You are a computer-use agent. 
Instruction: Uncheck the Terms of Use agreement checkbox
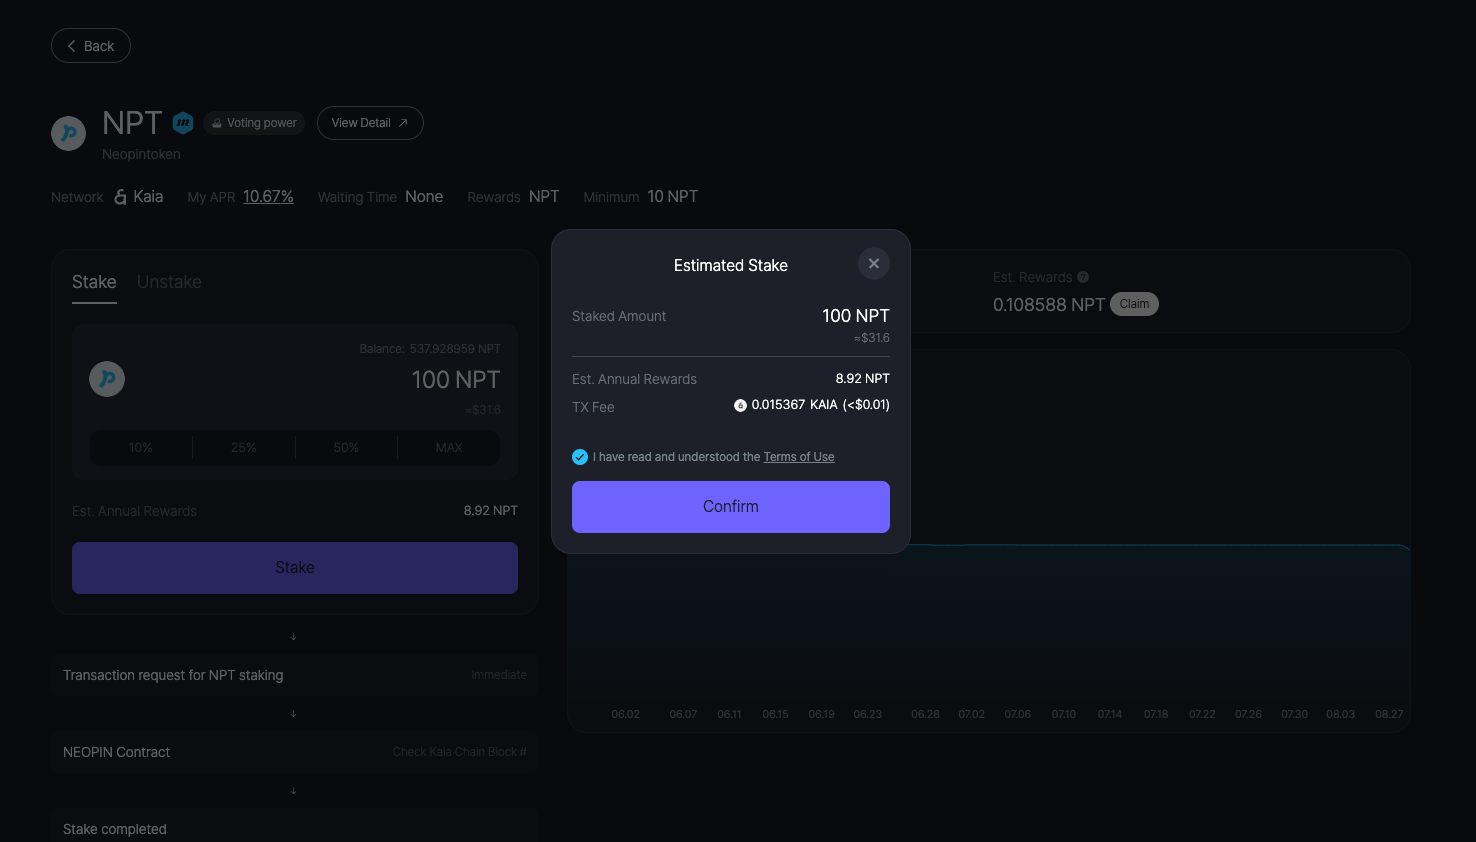click(580, 457)
